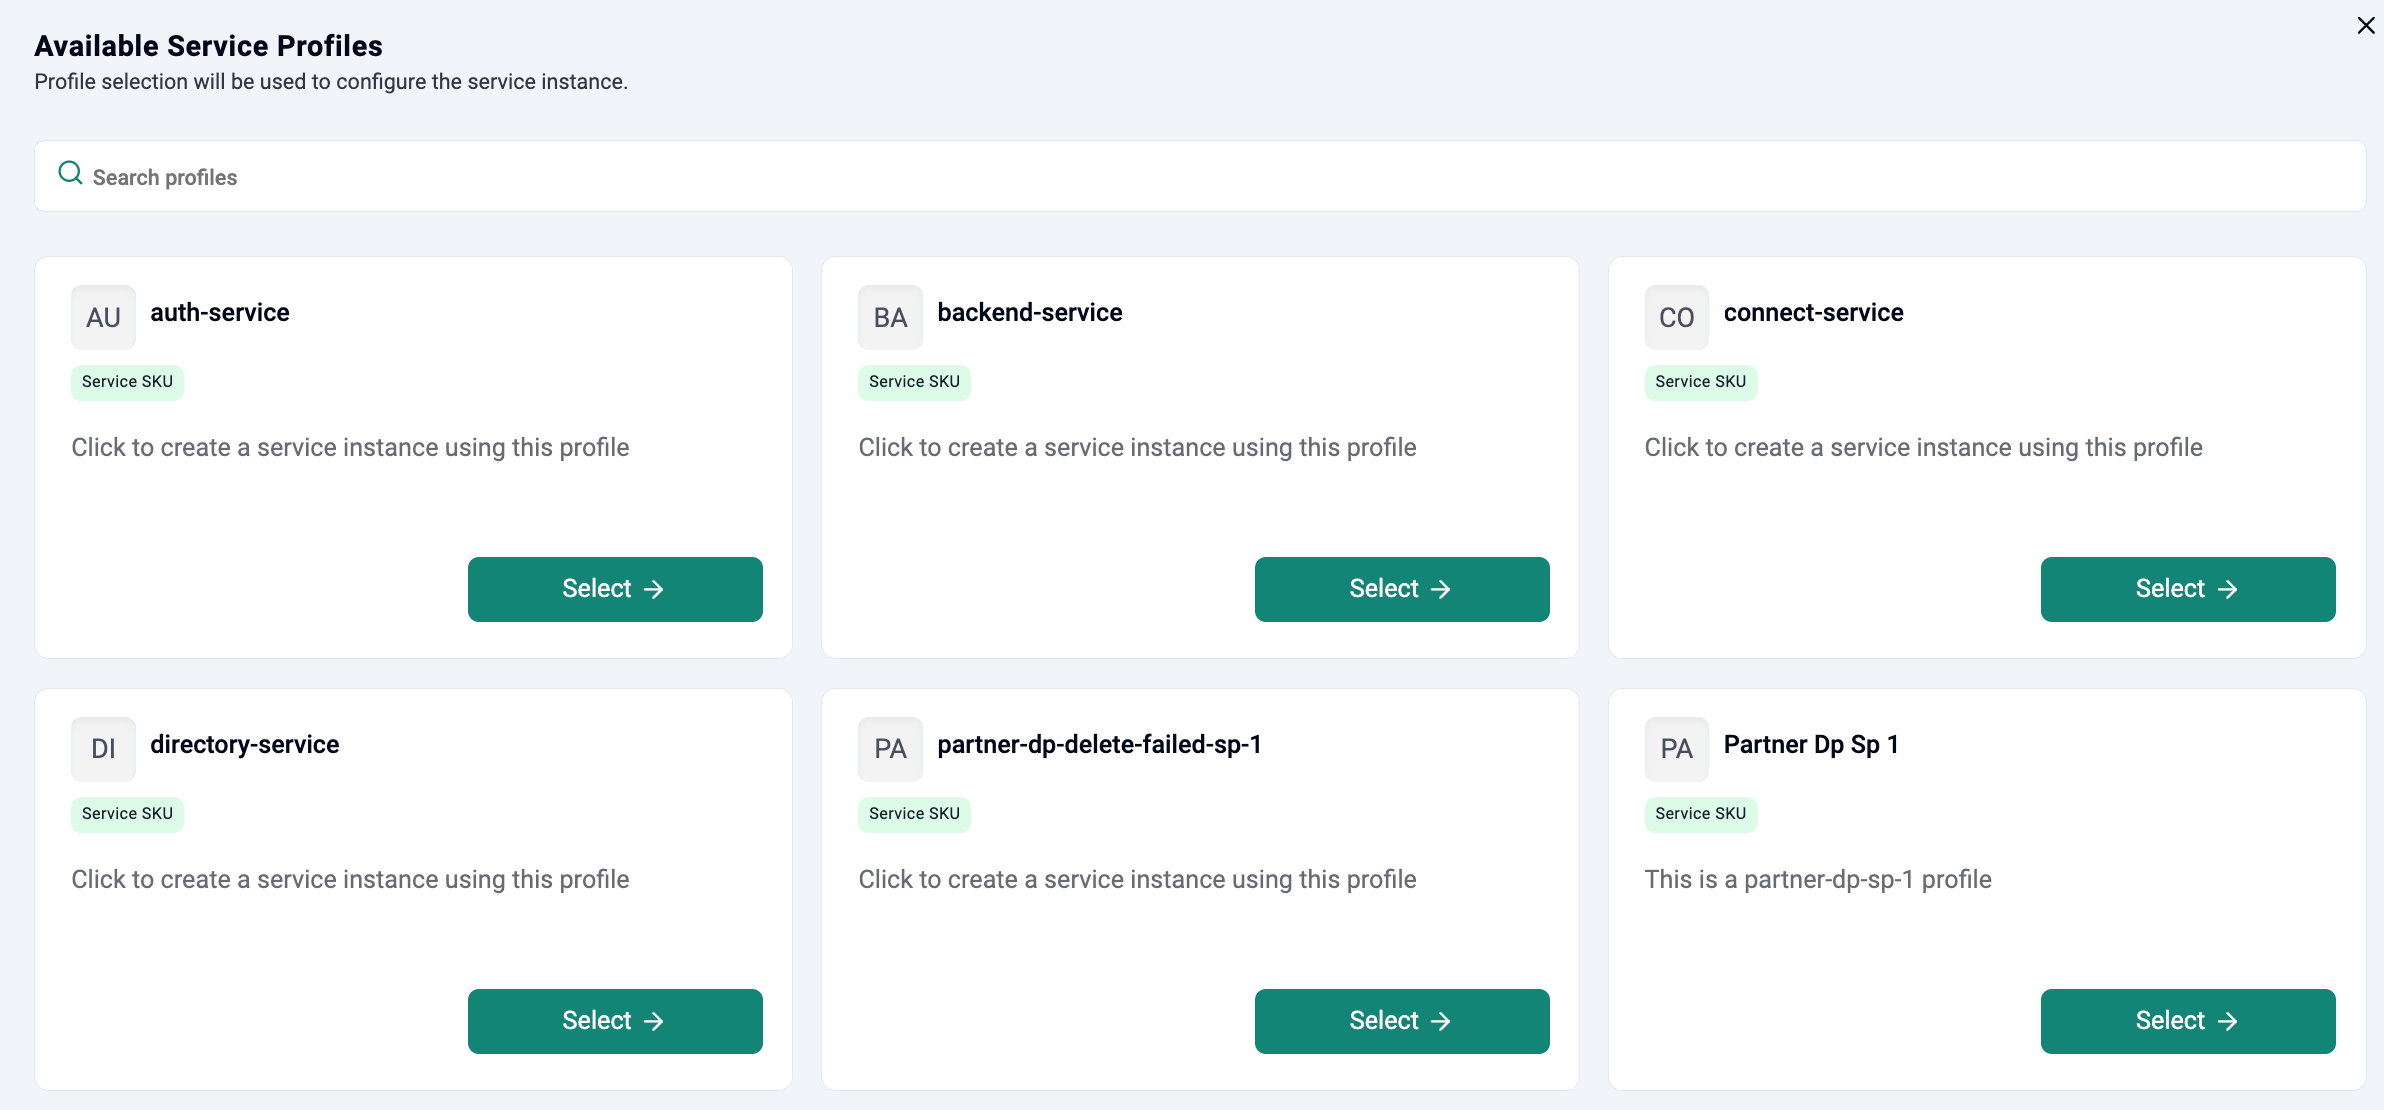This screenshot has height=1110, width=2384.
Task: Click PA avatar of Partner Dp Sp 1
Action: [1676, 749]
